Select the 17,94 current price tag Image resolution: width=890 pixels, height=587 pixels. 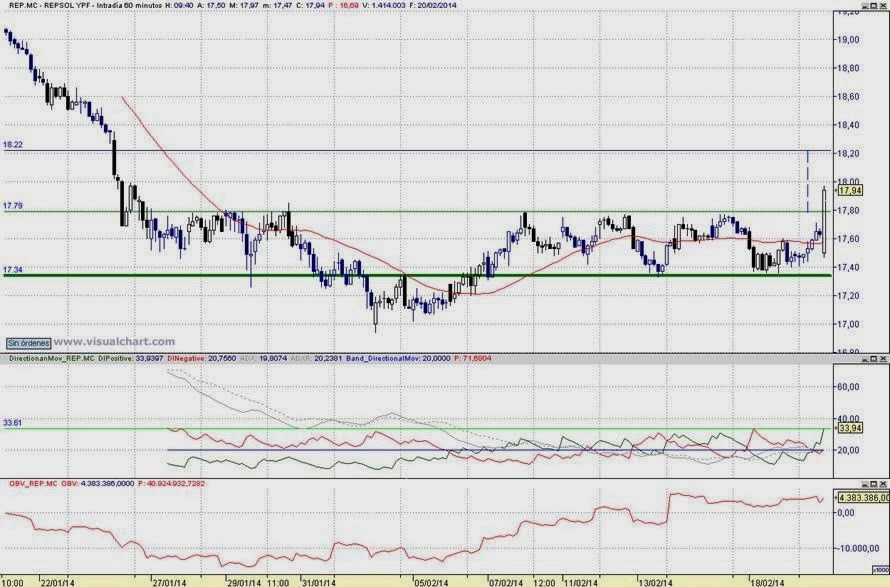(x=850, y=191)
